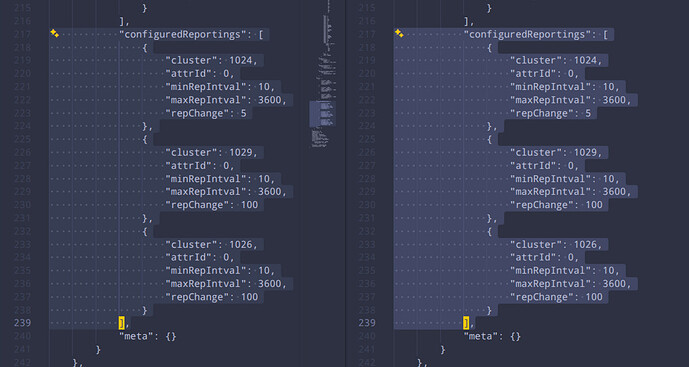Click the sparkle code-action icon in right pane
The width and height of the screenshot is (689, 367).
pyautogui.click(x=399, y=33)
